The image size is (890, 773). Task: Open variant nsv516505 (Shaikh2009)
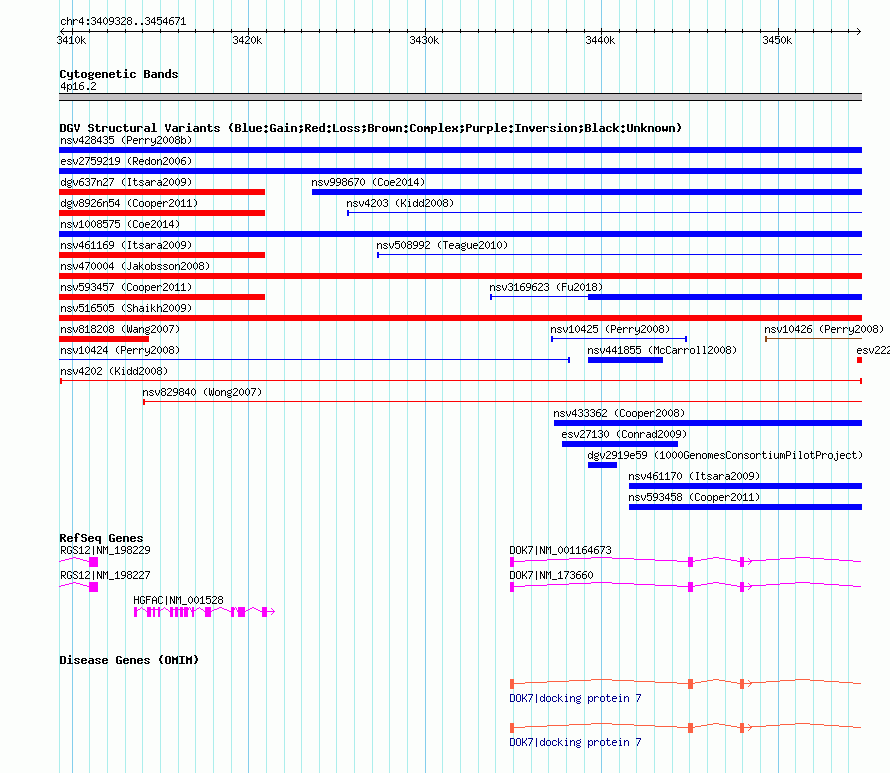tap(460, 318)
